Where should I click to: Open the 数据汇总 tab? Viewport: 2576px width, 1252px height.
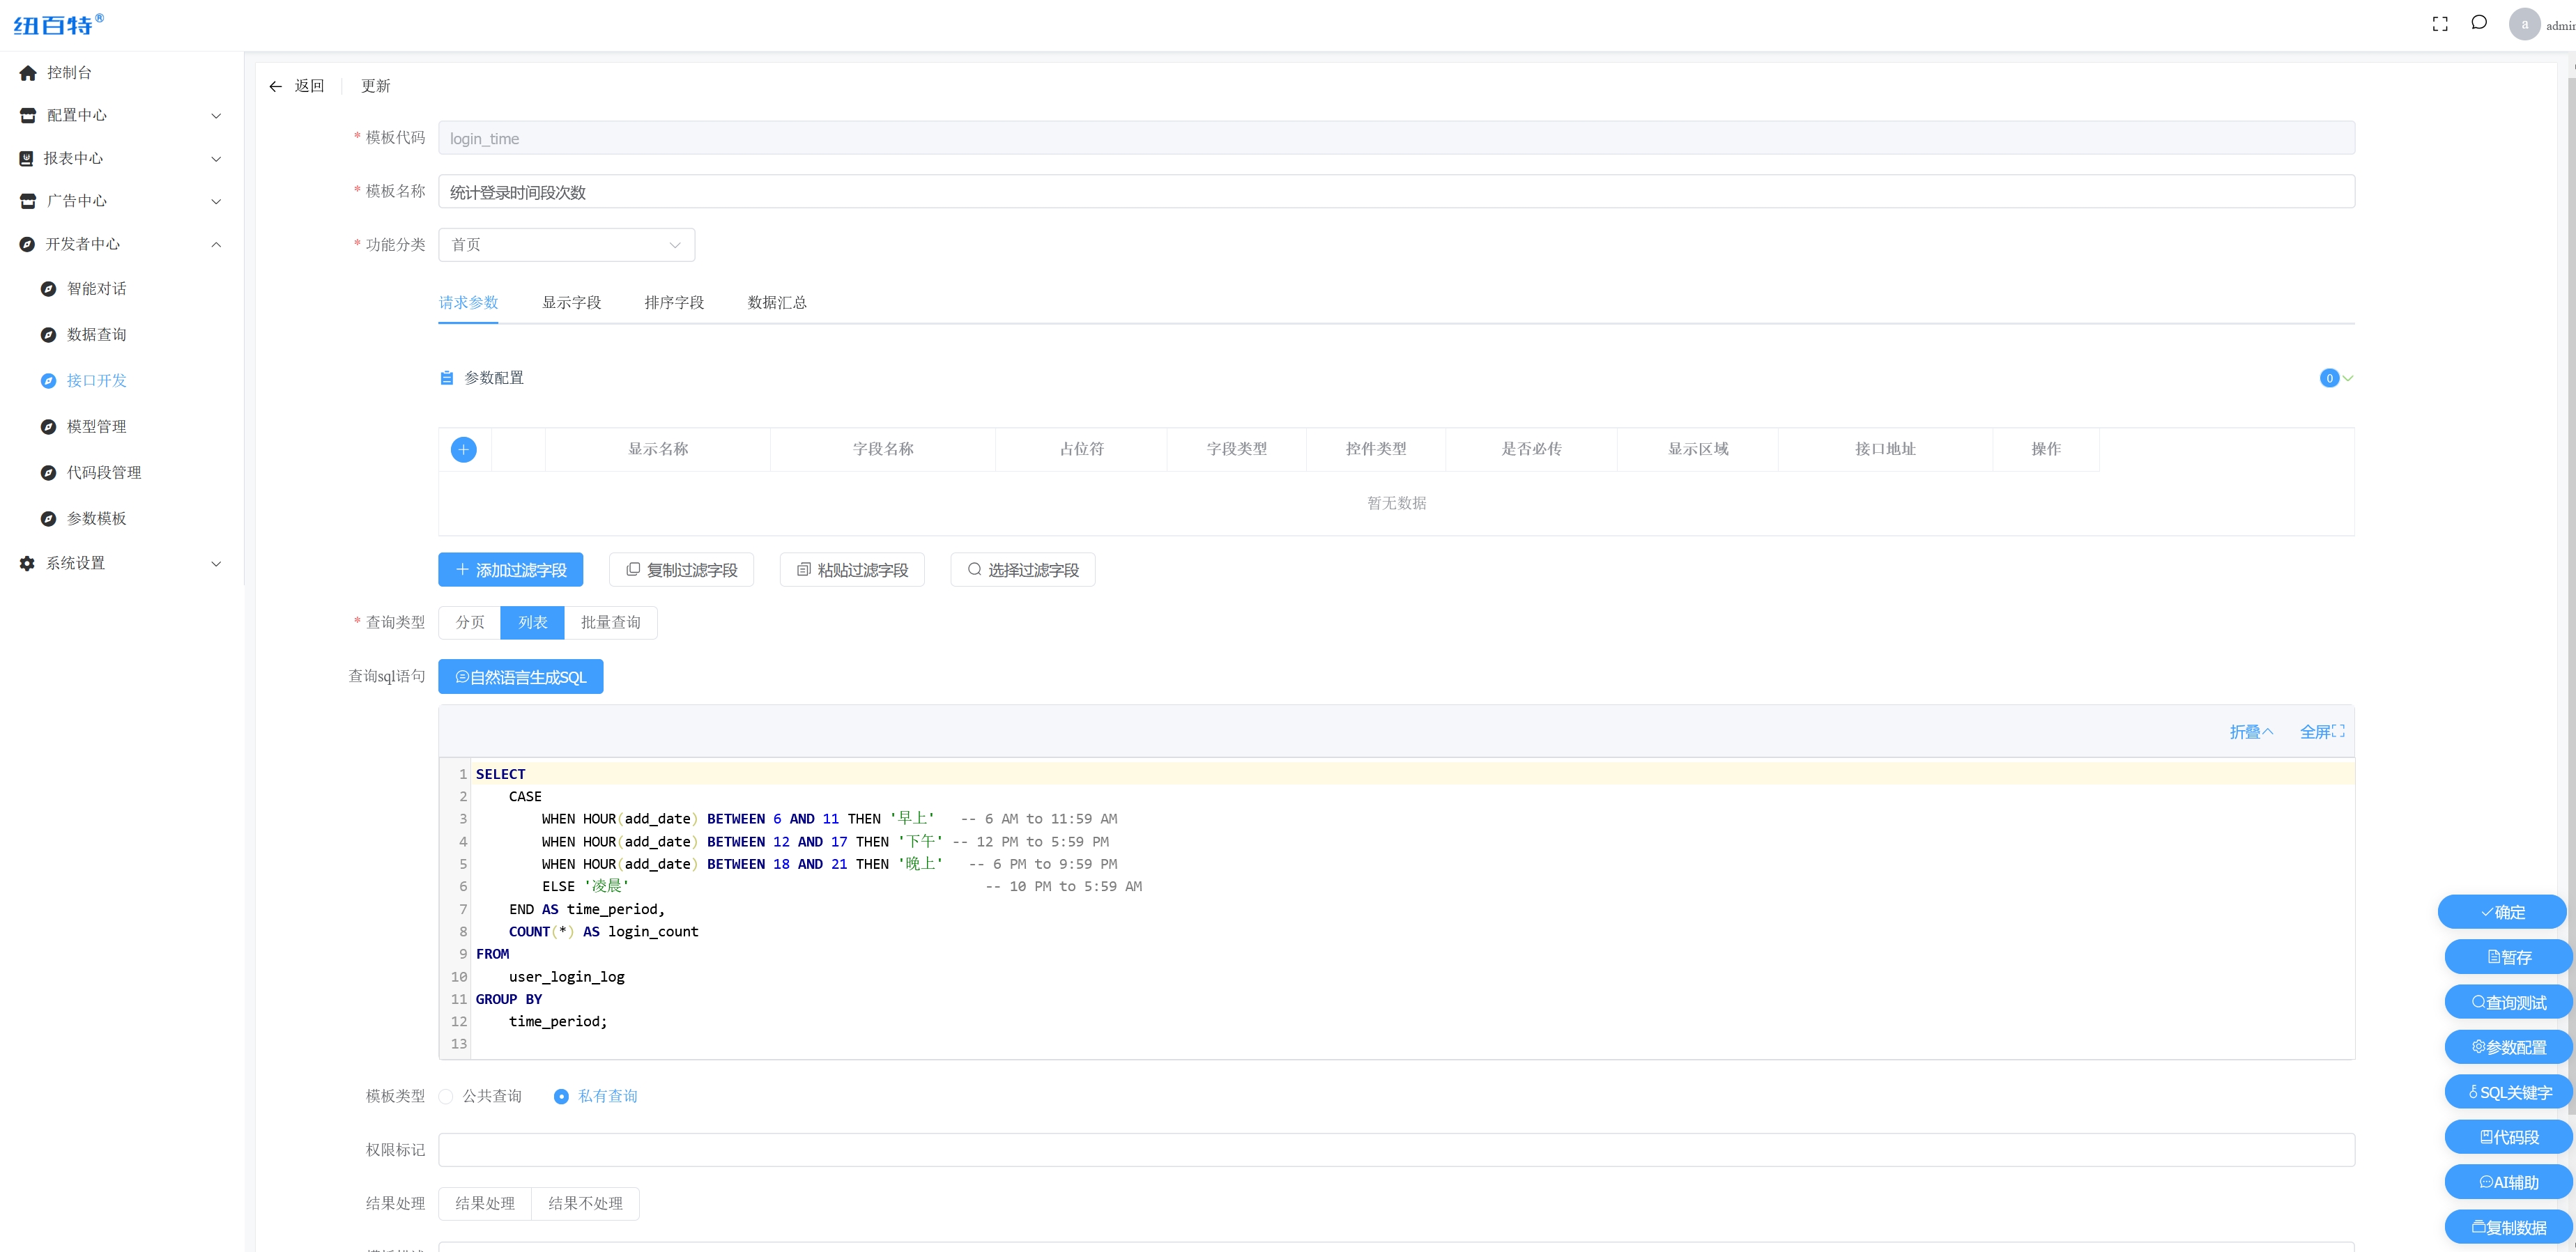pyautogui.click(x=776, y=302)
